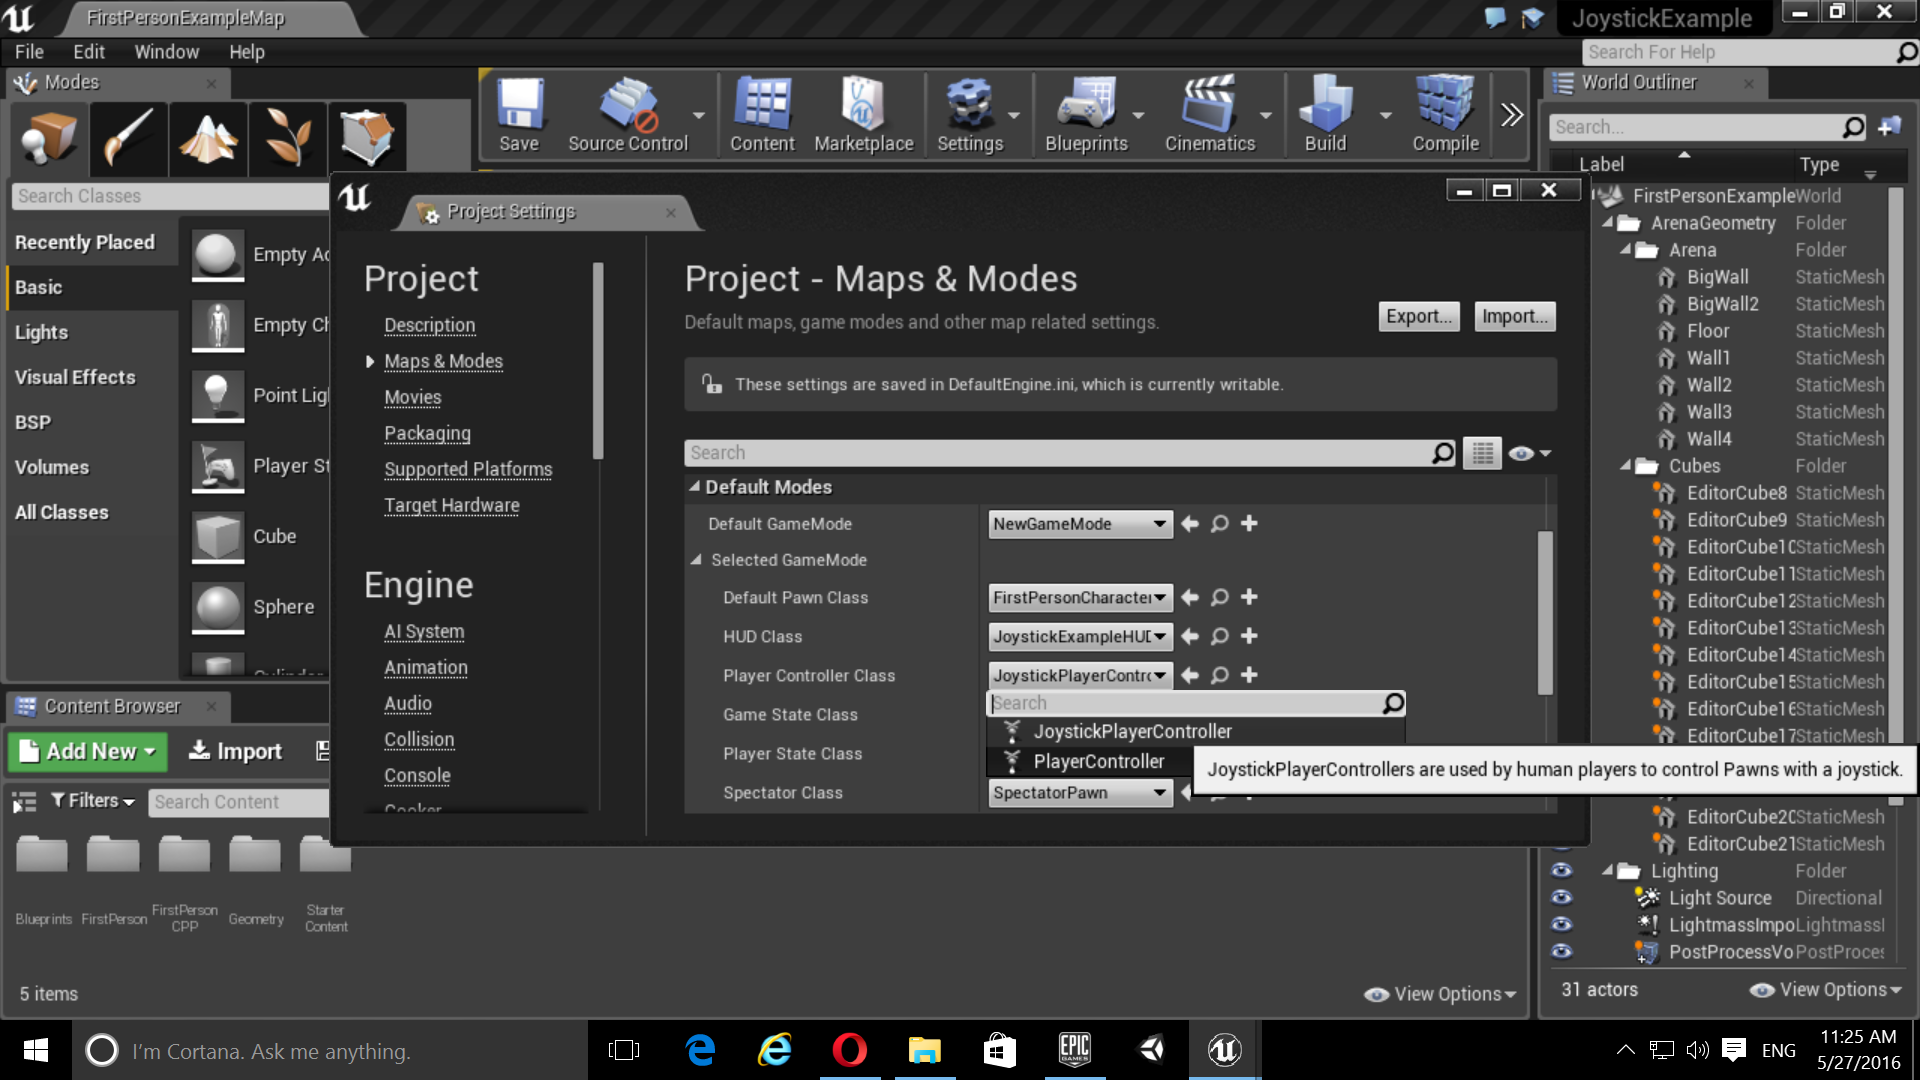The width and height of the screenshot is (1920, 1080).
Task: Open the File menu
Action: click(x=29, y=52)
